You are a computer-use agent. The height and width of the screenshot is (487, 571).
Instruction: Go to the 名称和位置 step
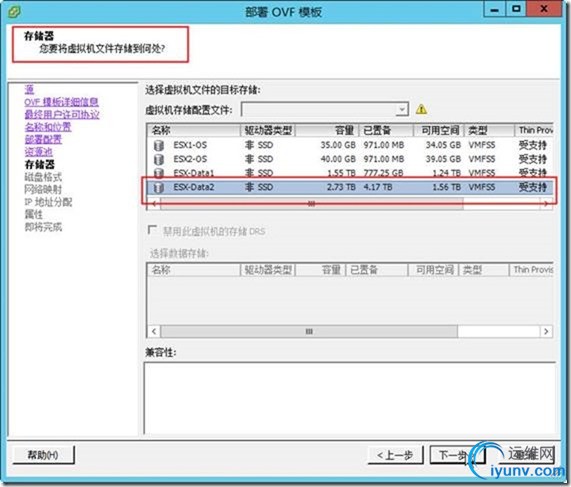pos(48,127)
